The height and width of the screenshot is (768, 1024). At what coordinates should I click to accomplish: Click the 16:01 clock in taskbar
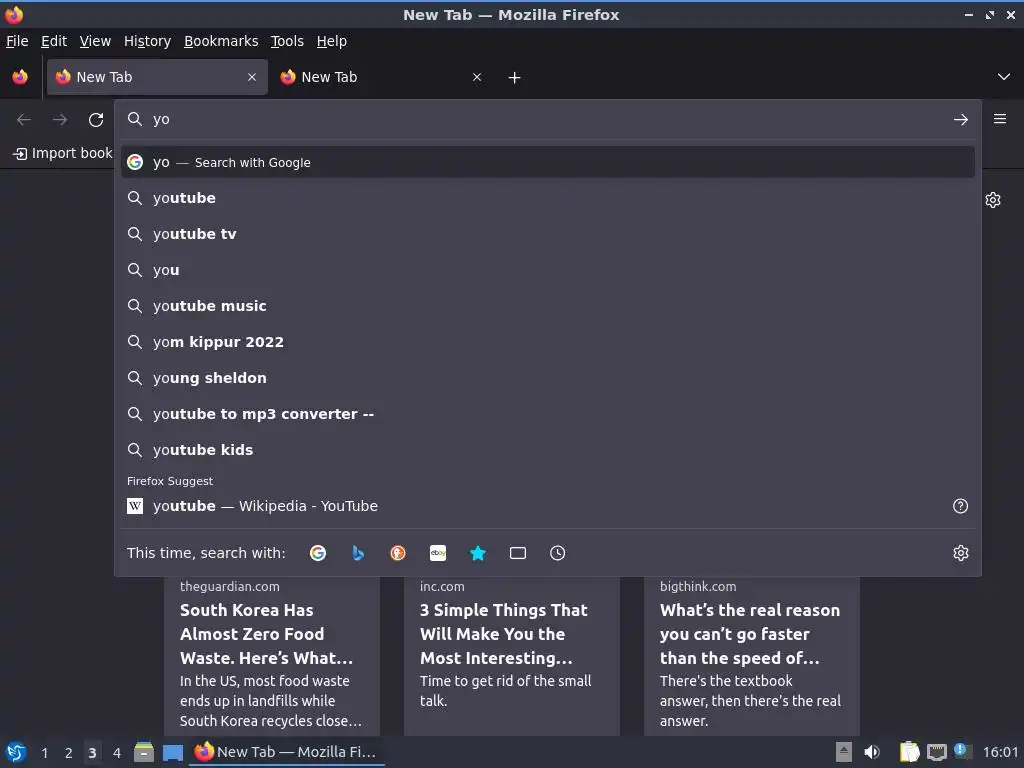(1000, 752)
